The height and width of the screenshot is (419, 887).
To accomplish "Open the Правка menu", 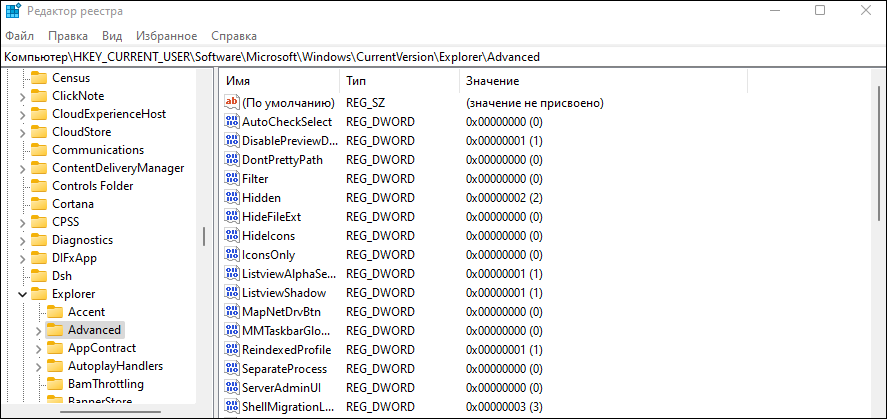I will [68, 36].
